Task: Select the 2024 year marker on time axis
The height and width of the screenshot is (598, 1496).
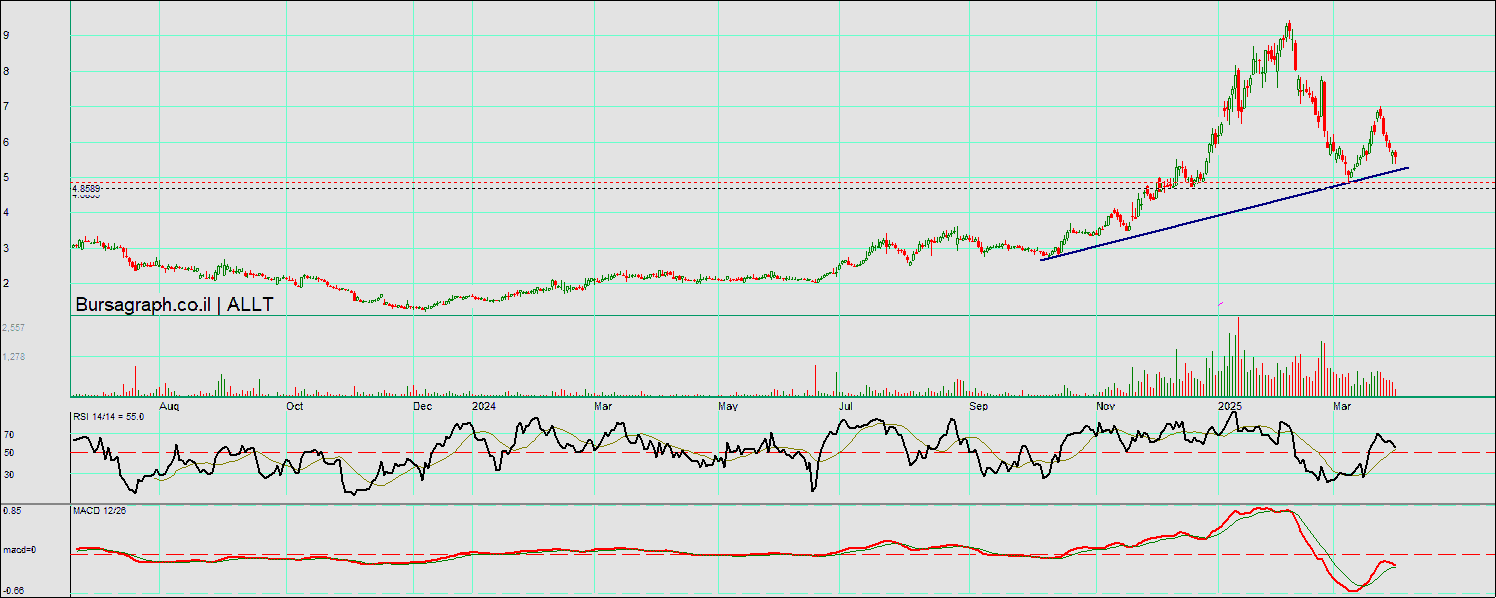Action: (x=484, y=407)
